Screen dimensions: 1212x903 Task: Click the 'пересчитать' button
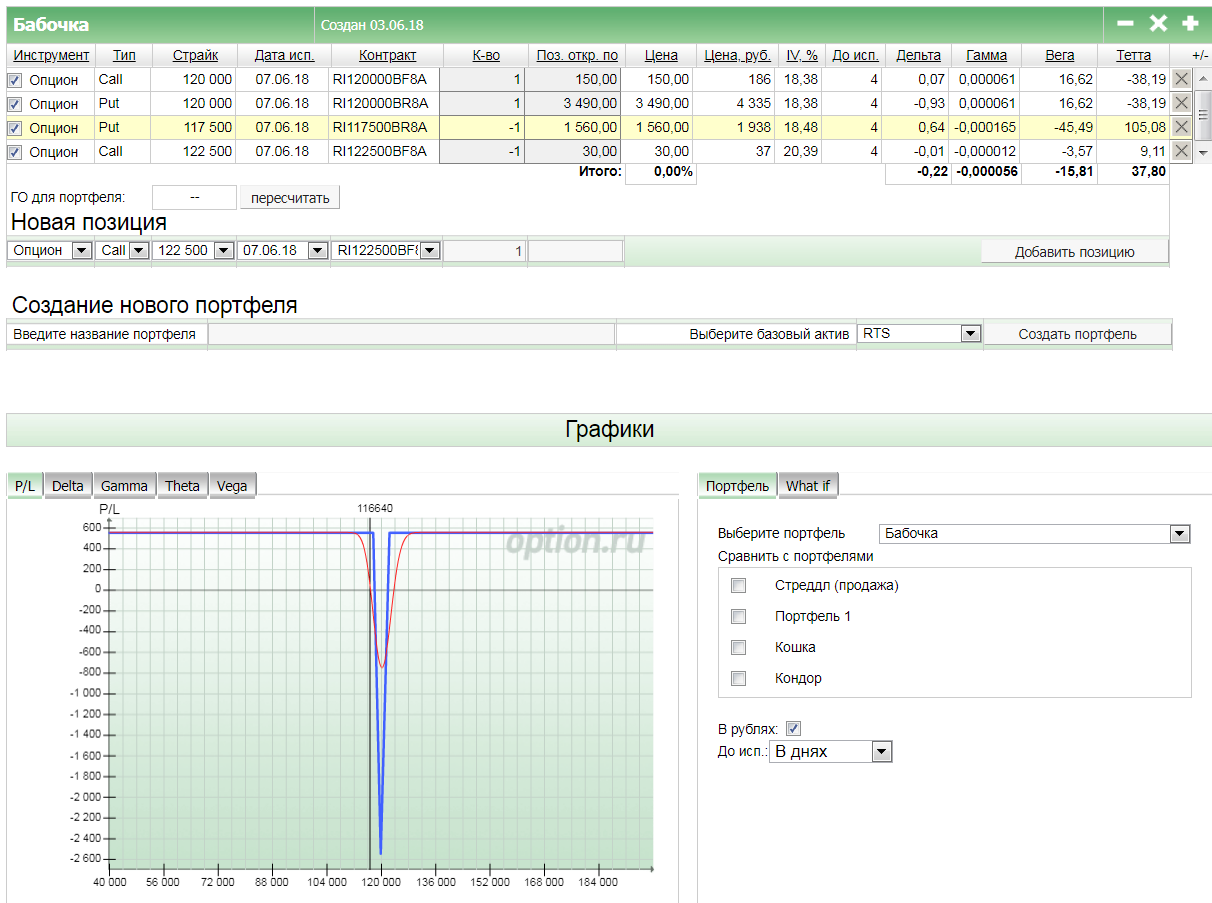(290, 198)
